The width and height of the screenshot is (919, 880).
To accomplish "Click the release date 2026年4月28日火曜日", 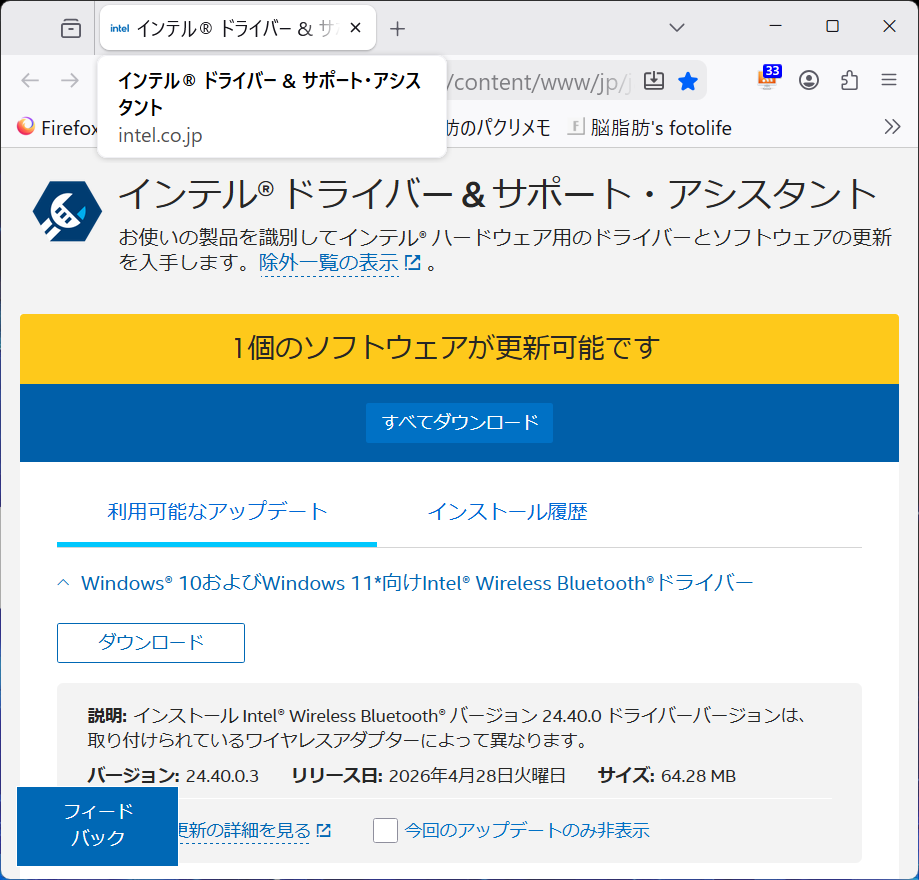I will pos(477,776).
